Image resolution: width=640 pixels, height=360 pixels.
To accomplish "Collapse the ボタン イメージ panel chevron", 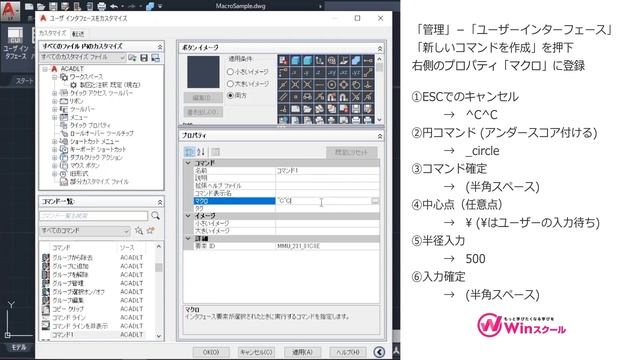I will pyautogui.click(x=380, y=49).
